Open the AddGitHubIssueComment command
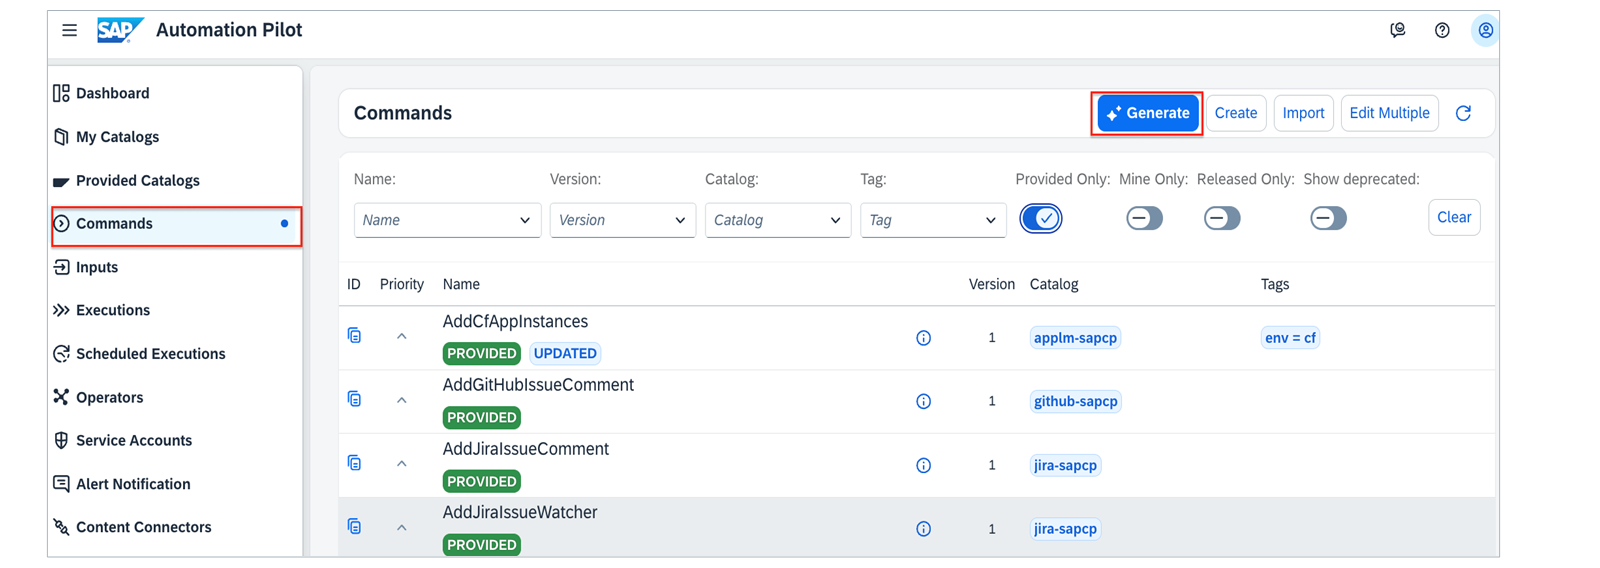Image resolution: width=1600 pixels, height=568 pixels. (x=538, y=385)
